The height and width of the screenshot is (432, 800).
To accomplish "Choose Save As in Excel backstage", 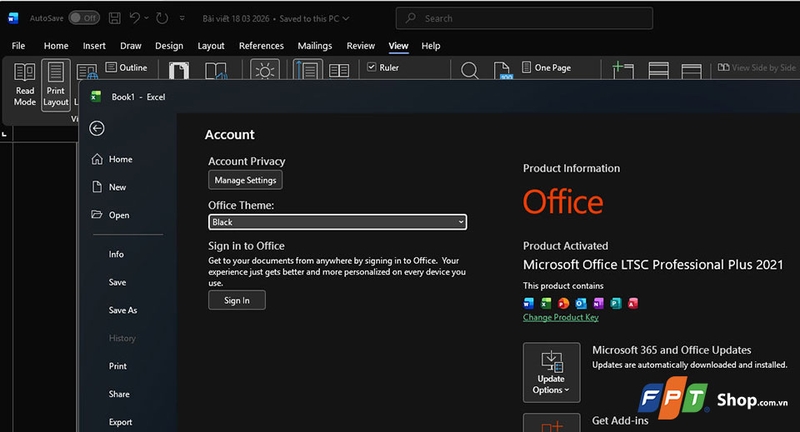I will pyautogui.click(x=122, y=310).
